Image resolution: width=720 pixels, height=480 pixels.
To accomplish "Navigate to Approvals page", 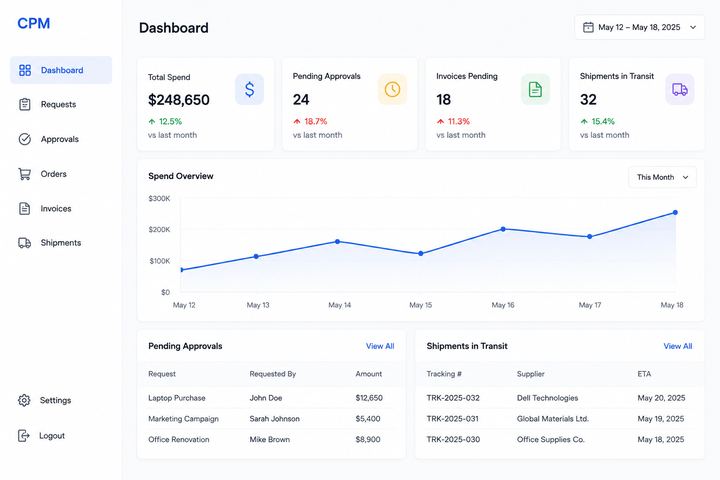I will (60, 139).
